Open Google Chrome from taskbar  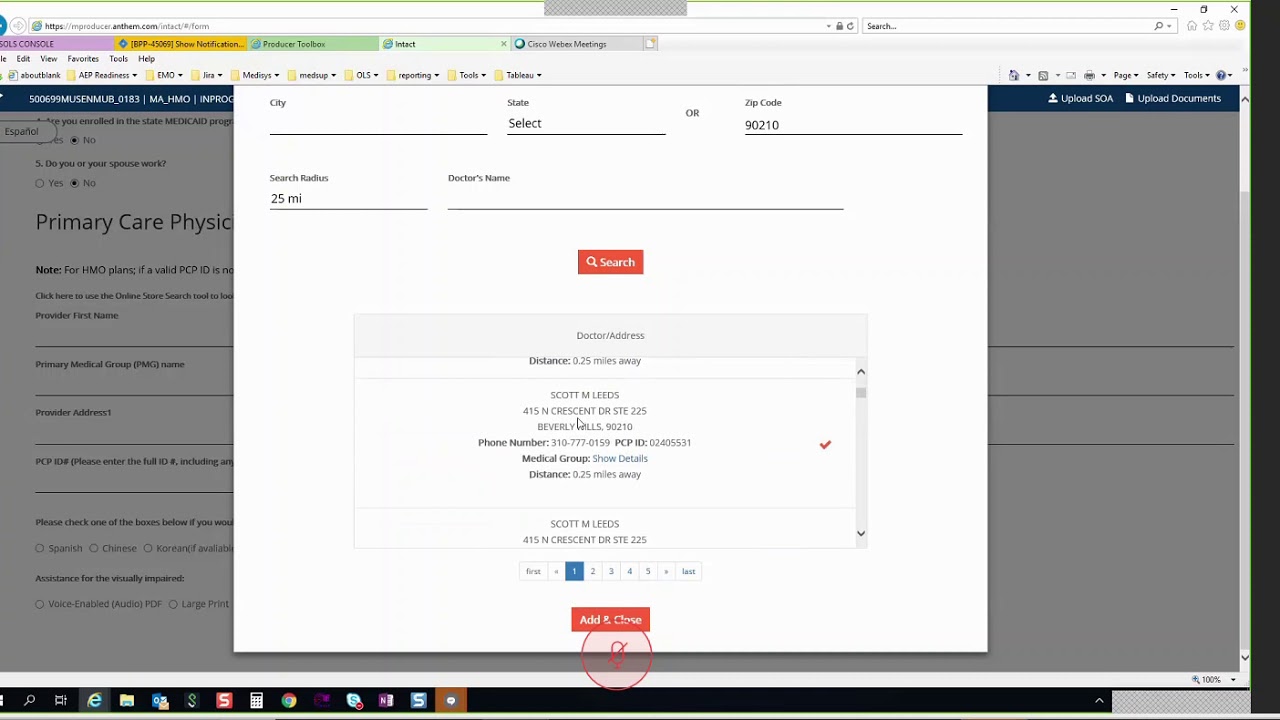(289, 701)
